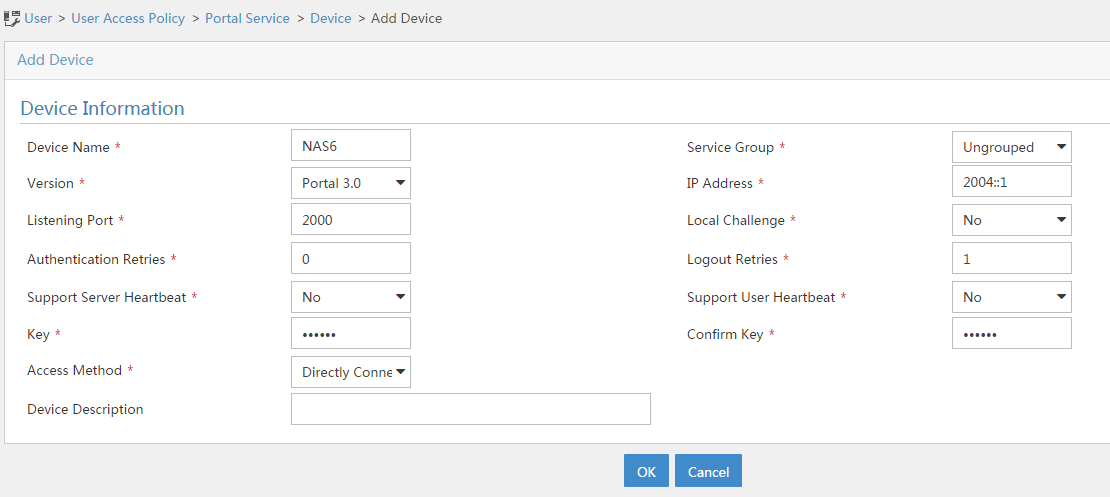The width and height of the screenshot is (1110, 497).
Task: Click the Authentication Retries label
Action: [x=96, y=259]
